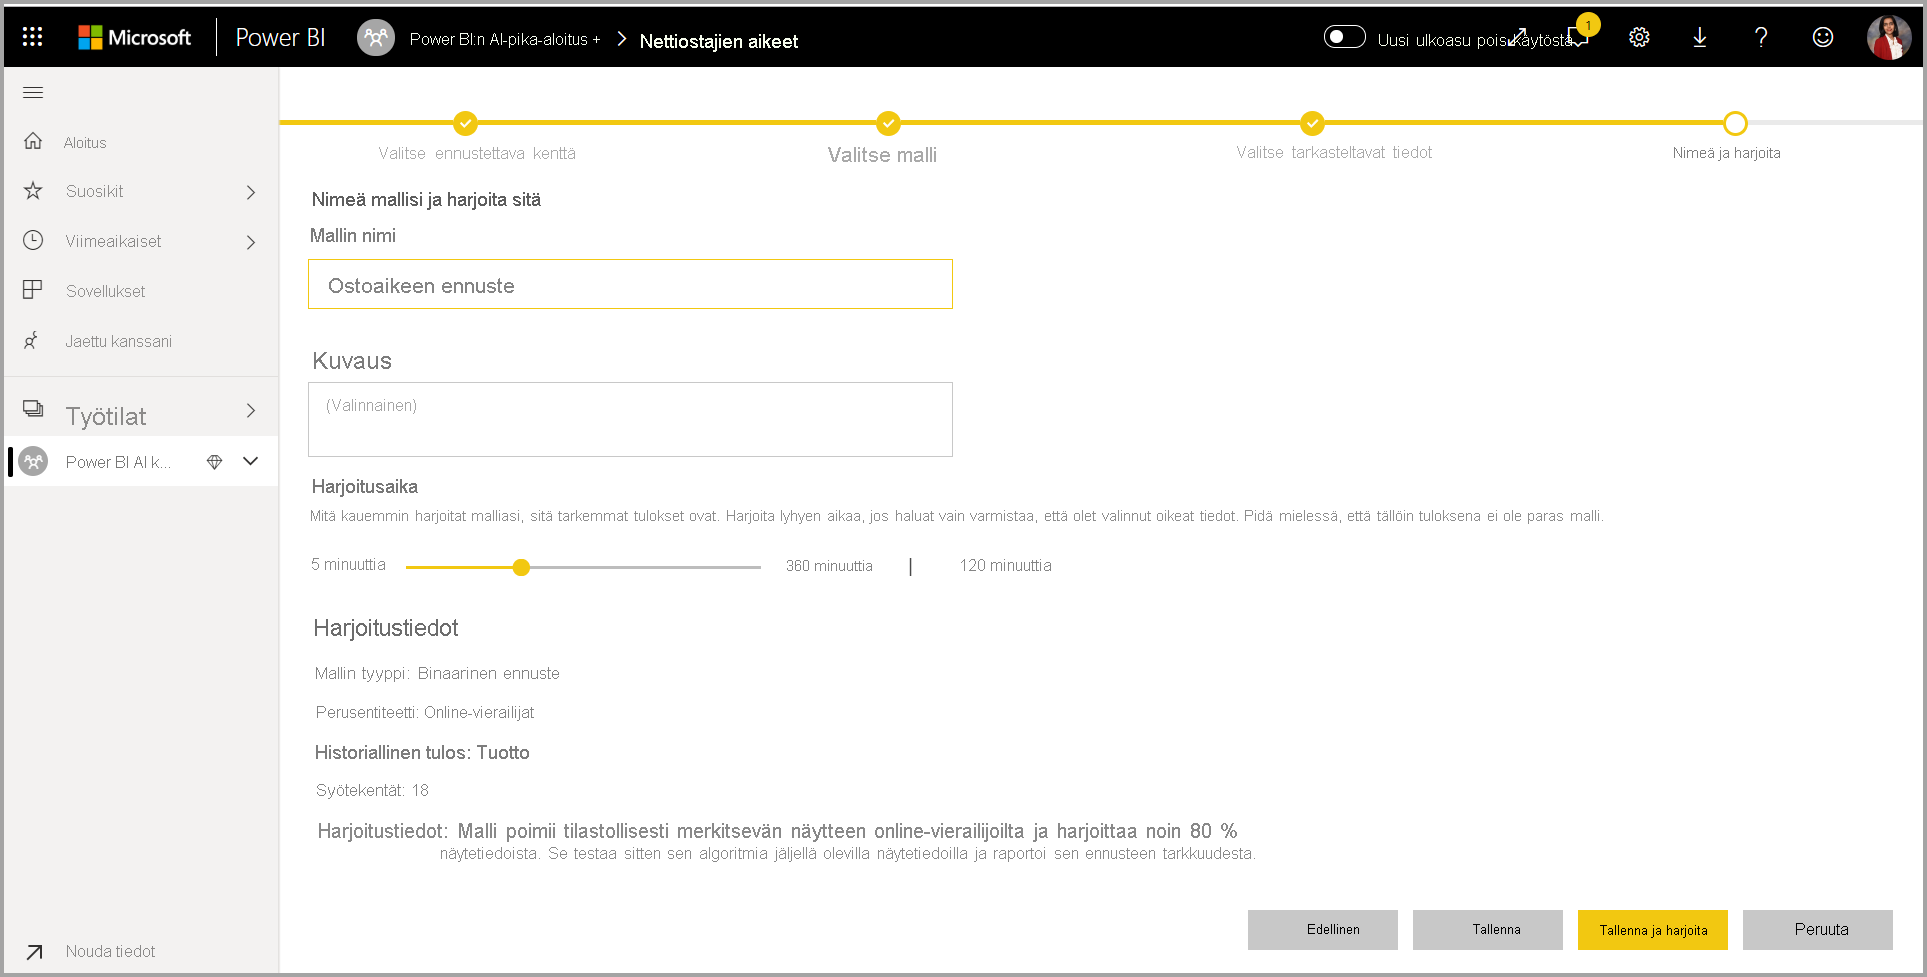
Task: Click the workspace avatar icon in header
Action: click(376, 38)
